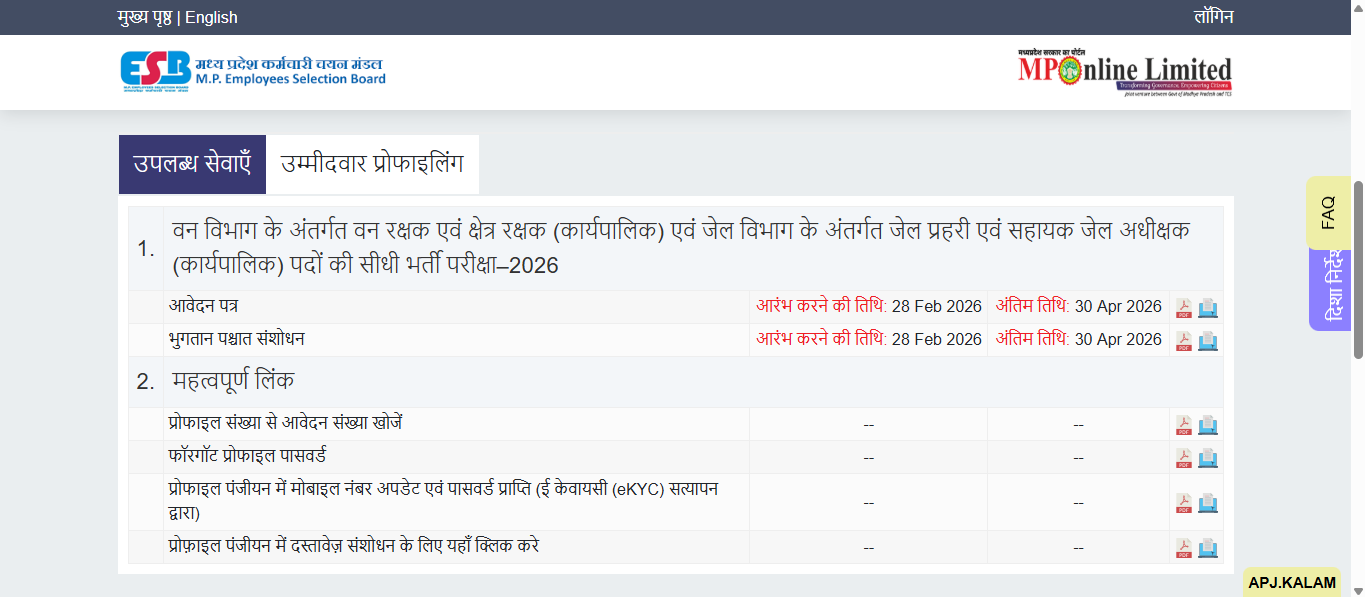This screenshot has height=597, width=1365.
Task: Click the blue apply icon beside आवेदन पत्र
Action: 1207,307
